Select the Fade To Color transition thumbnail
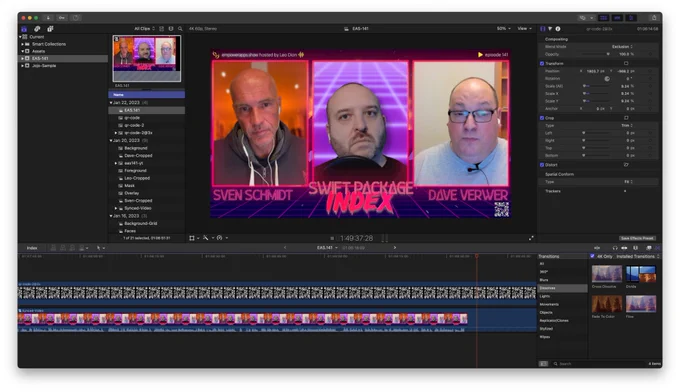 coord(607,304)
